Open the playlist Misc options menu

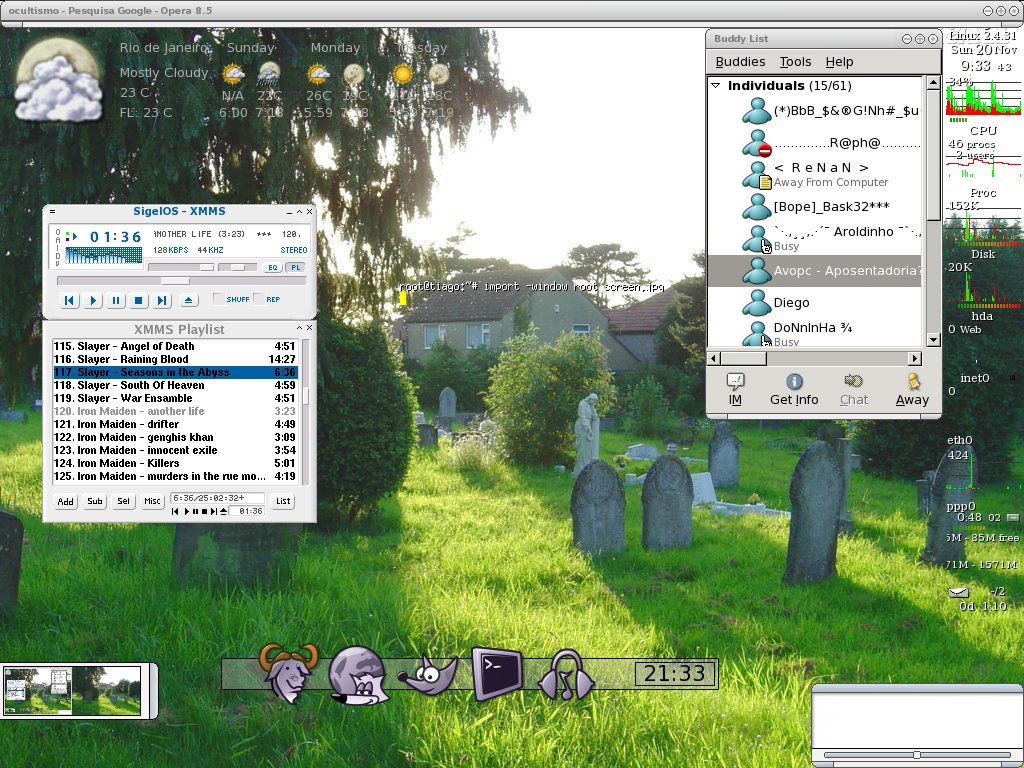[x=152, y=501]
